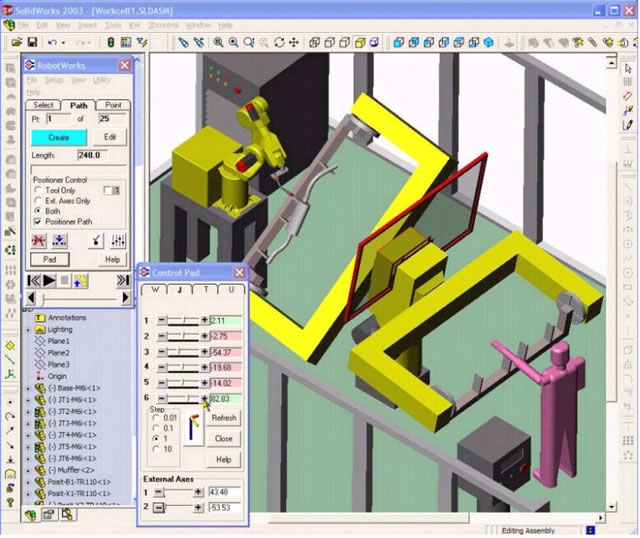Select Tool Only positioner control
The height and width of the screenshot is (538, 640).
38,190
